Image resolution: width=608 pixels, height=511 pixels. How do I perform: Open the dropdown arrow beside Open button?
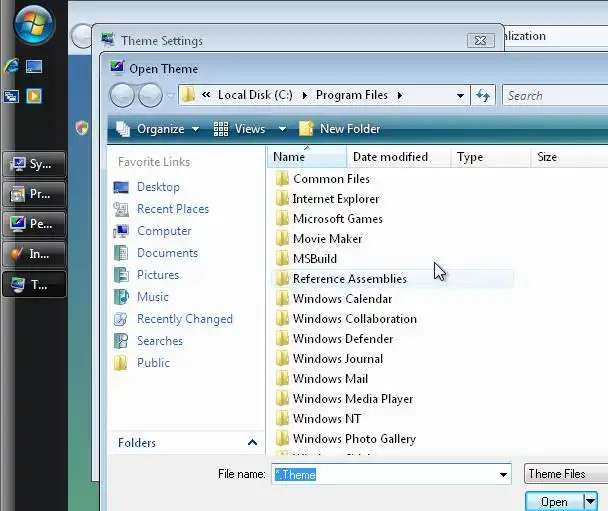click(590, 502)
